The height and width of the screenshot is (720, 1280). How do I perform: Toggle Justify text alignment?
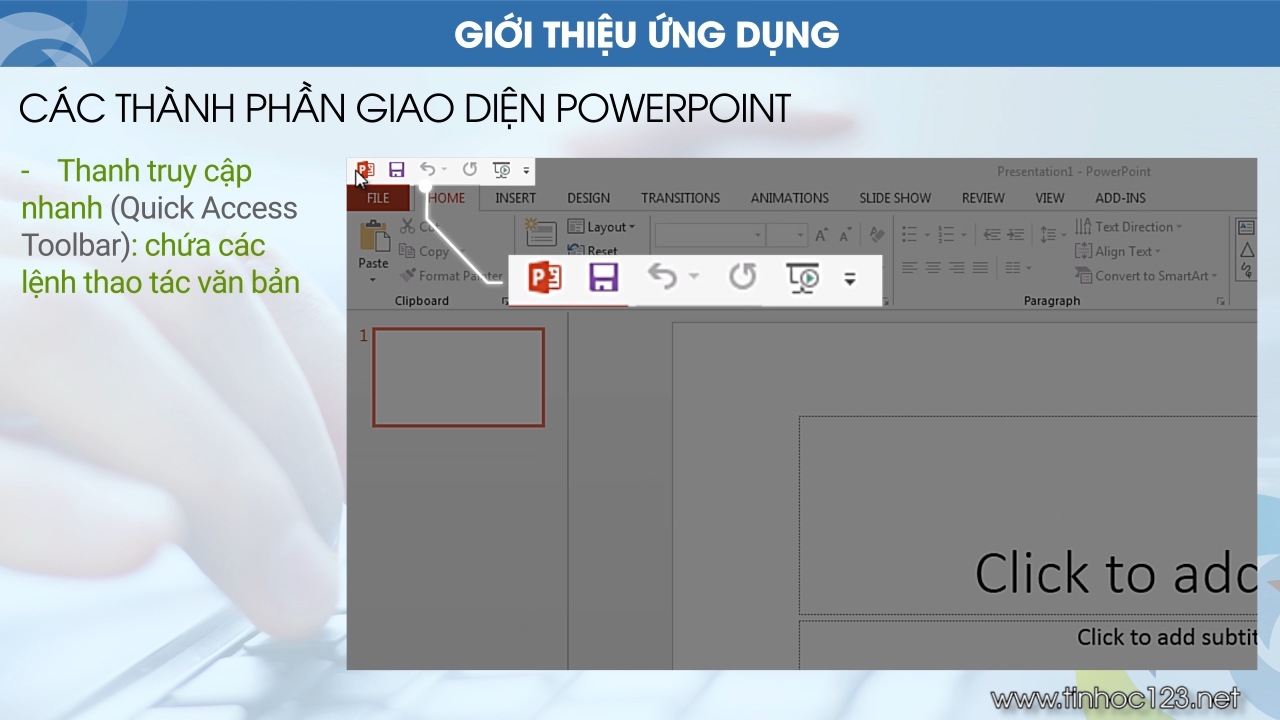point(981,268)
